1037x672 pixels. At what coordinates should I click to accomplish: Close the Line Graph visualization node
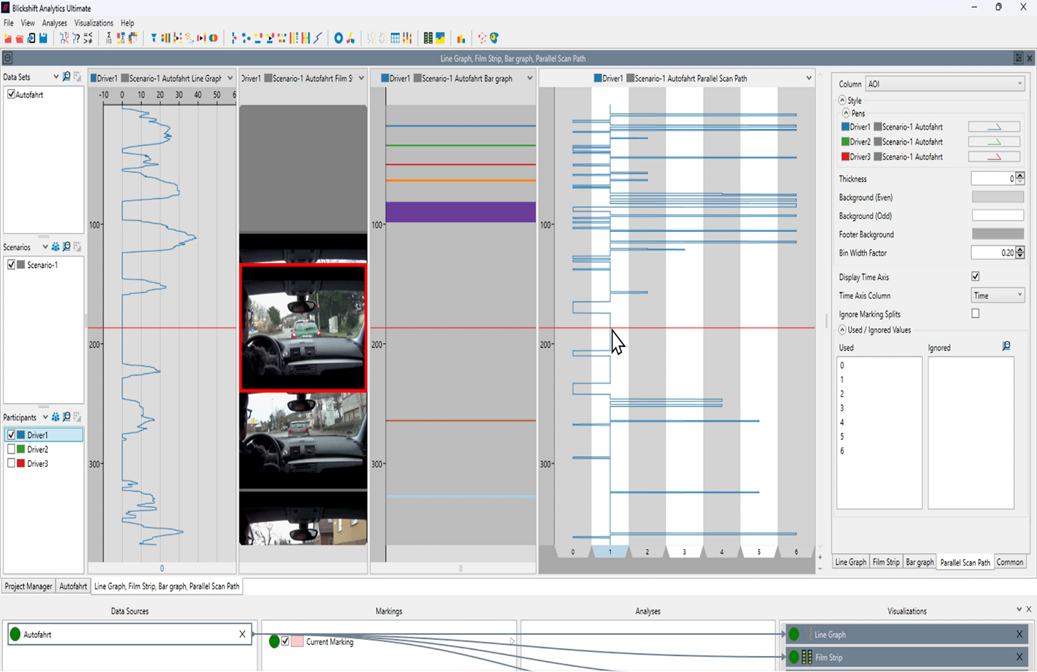[x=1019, y=634]
